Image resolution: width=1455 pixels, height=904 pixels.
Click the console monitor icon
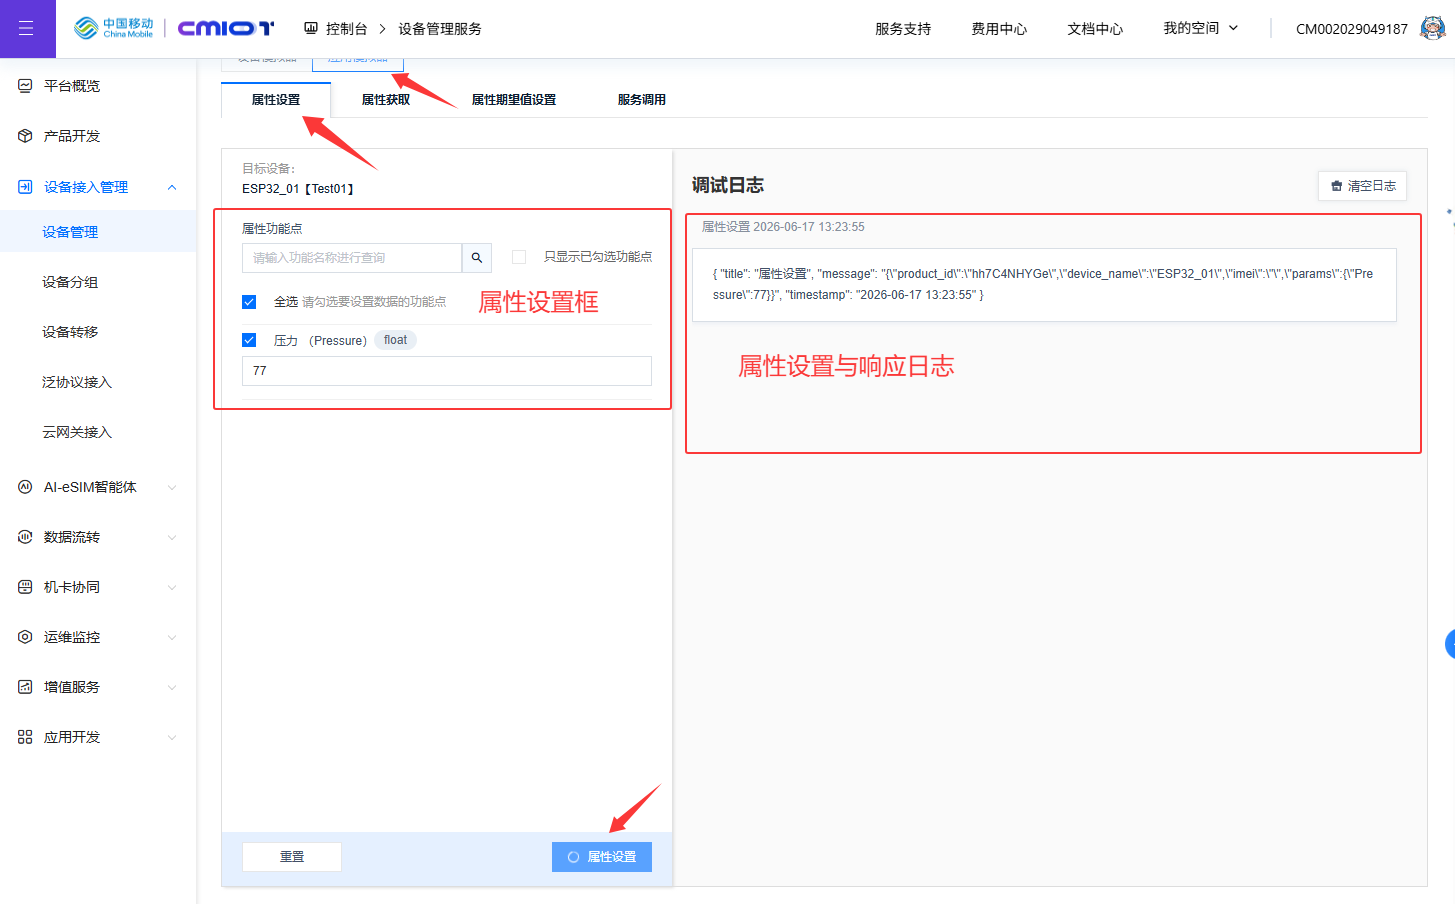(311, 28)
